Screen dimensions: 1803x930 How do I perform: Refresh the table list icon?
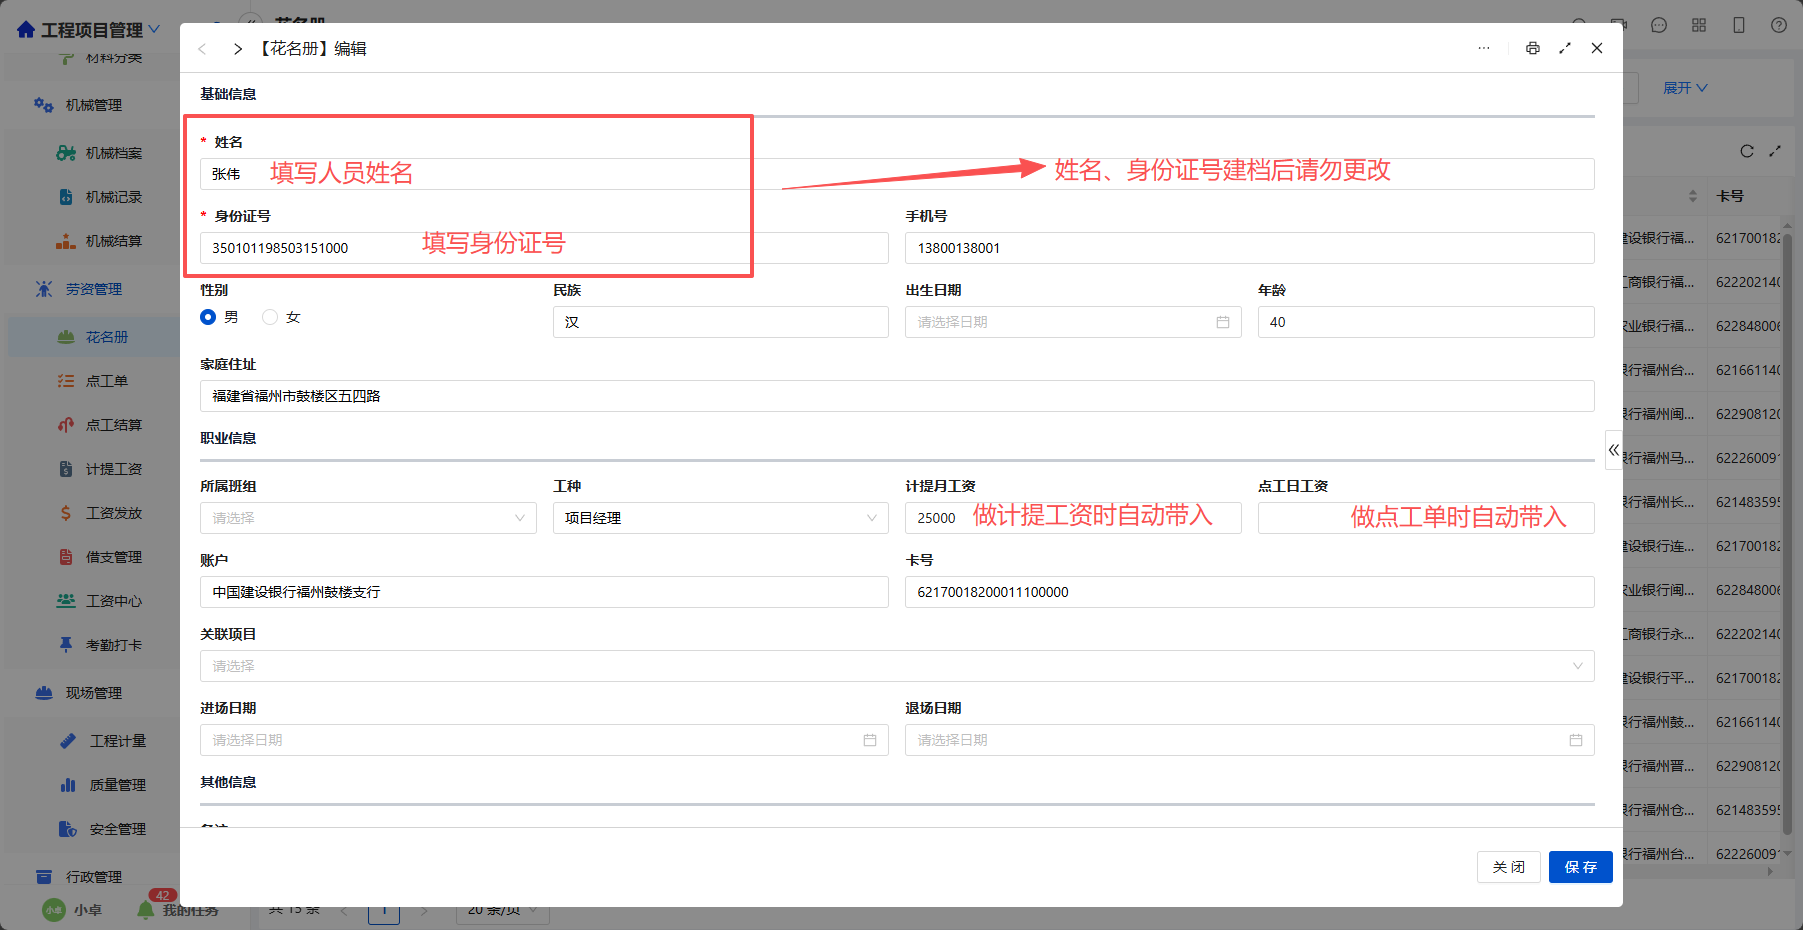pyautogui.click(x=1747, y=151)
